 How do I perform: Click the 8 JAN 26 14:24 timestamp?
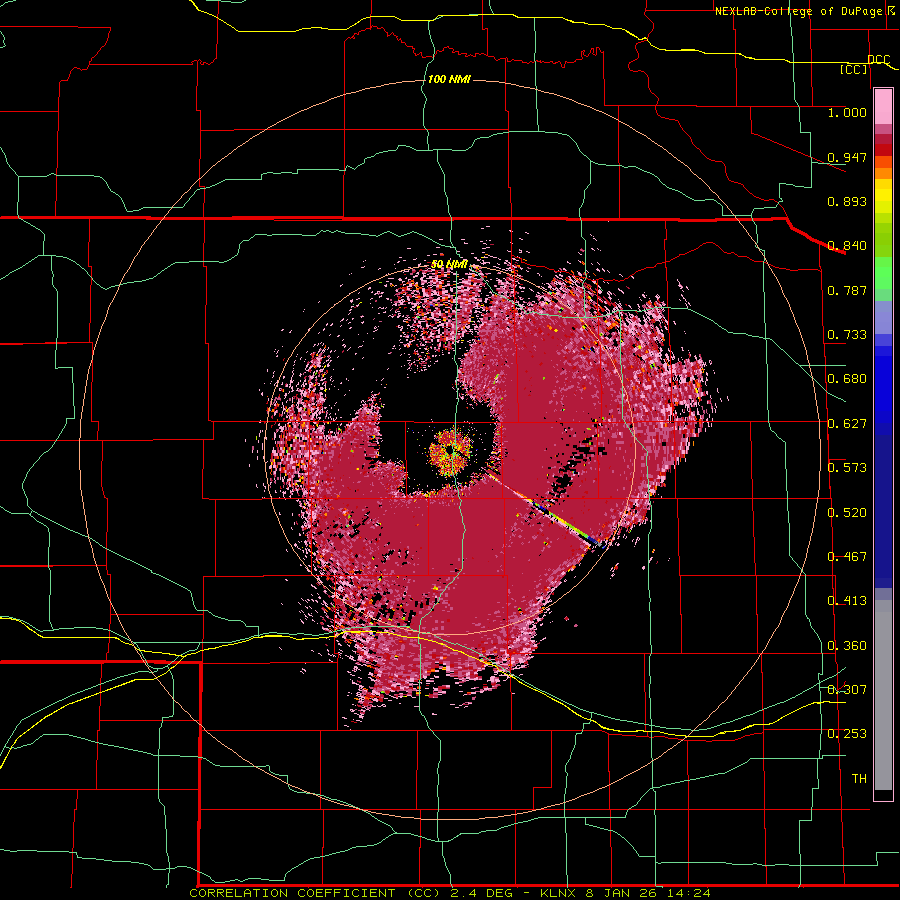(648, 893)
